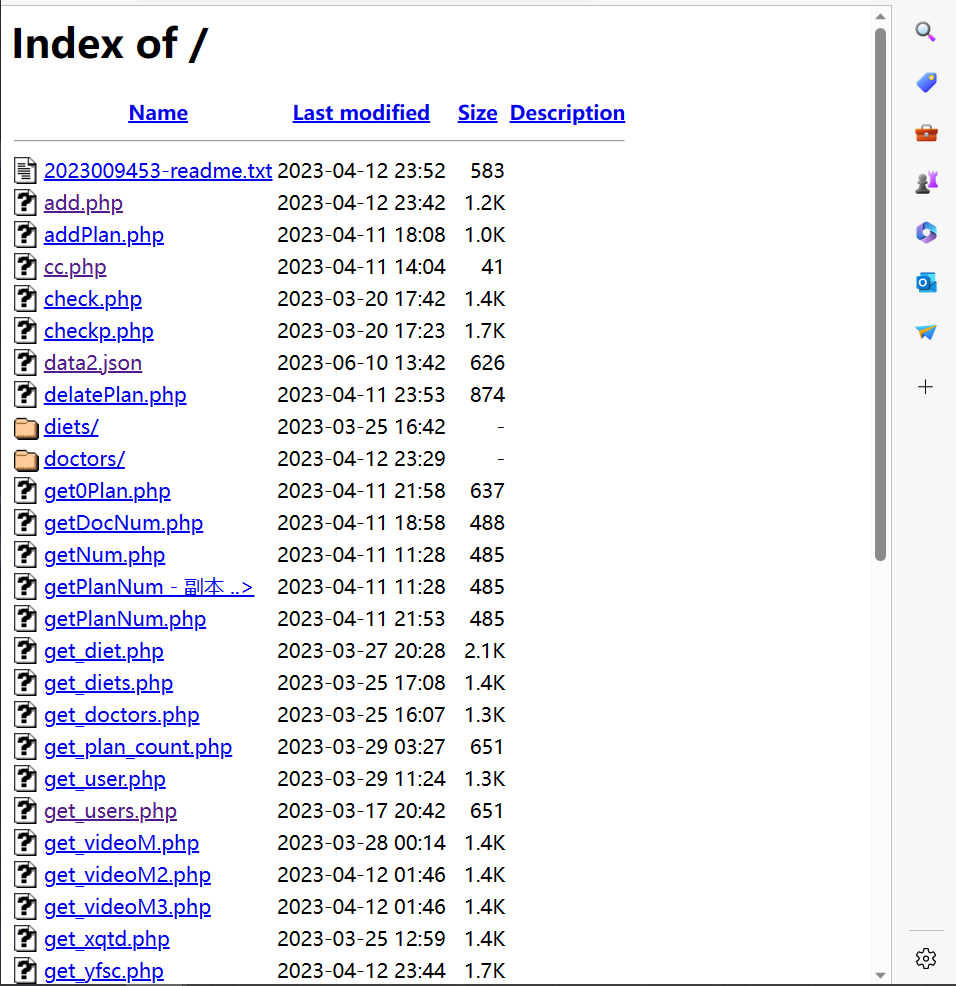Open the data2.json file link

(93, 363)
